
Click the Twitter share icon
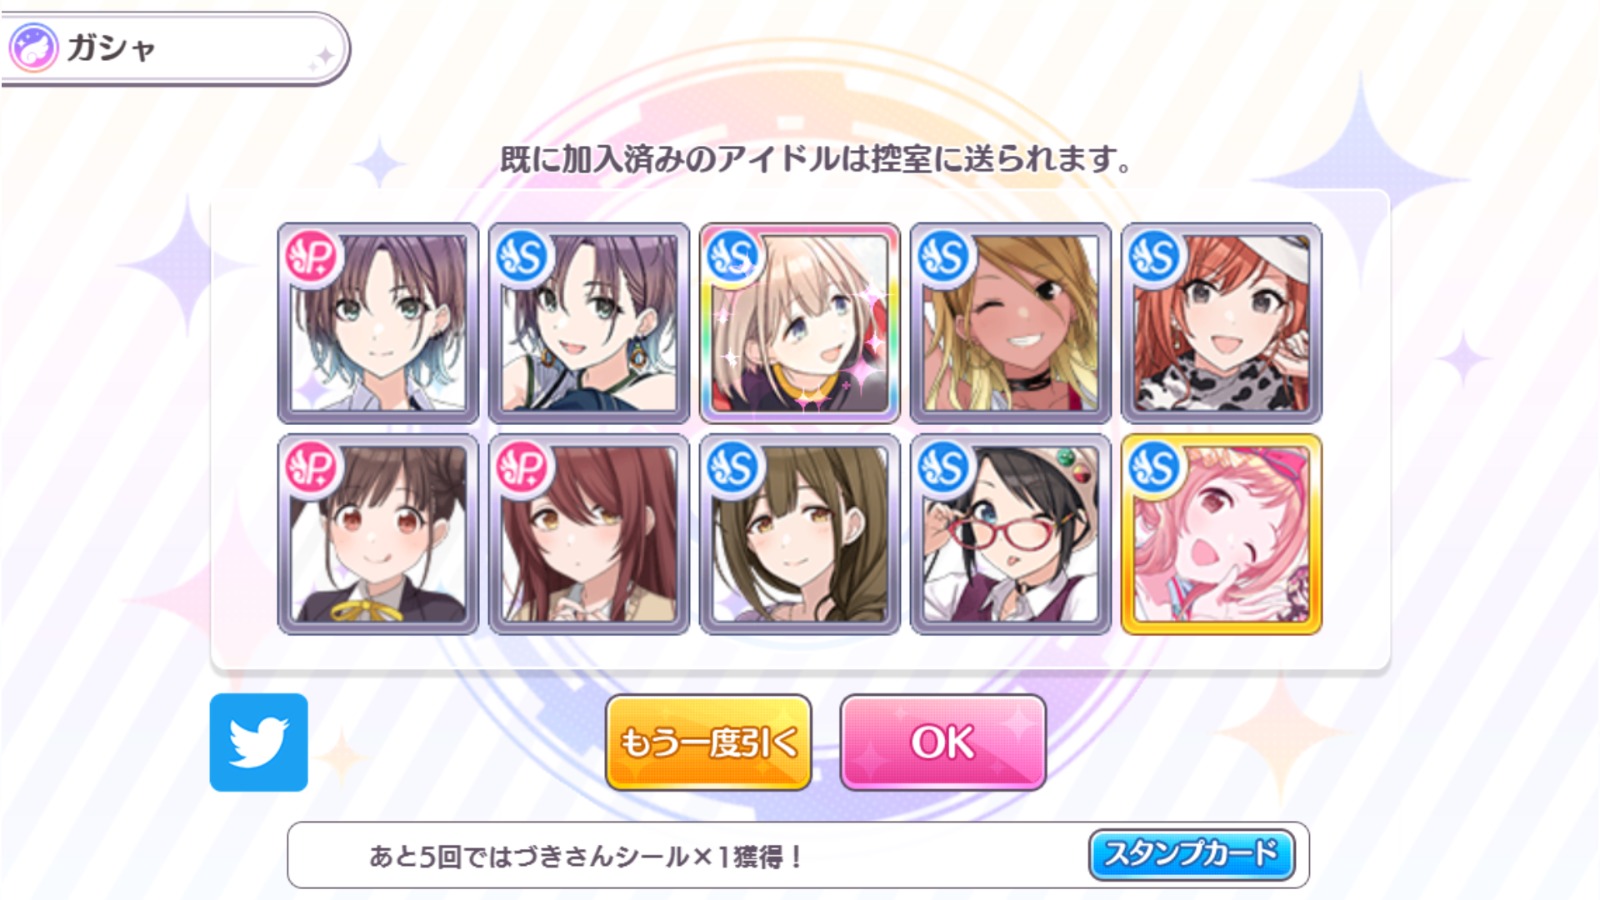click(259, 742)
